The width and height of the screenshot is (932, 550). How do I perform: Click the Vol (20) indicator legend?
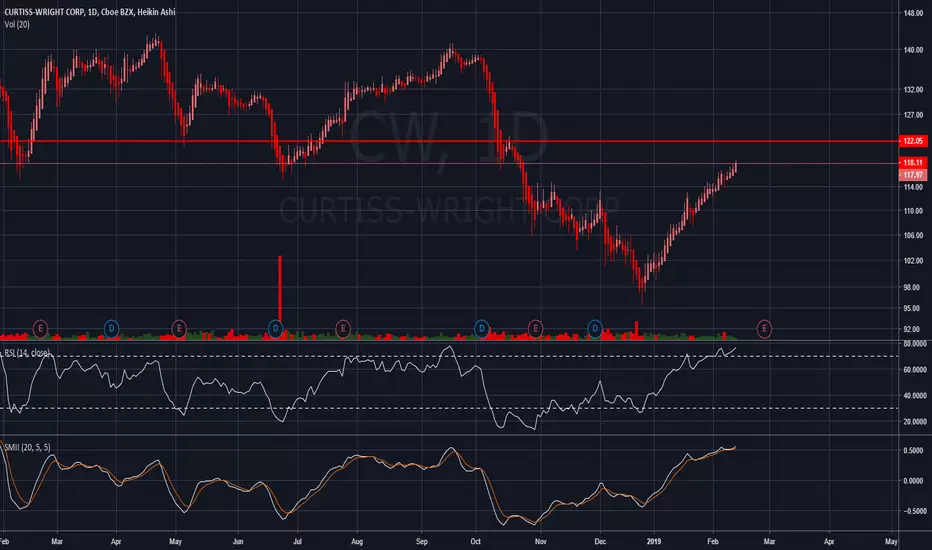[x=17, y=24]
